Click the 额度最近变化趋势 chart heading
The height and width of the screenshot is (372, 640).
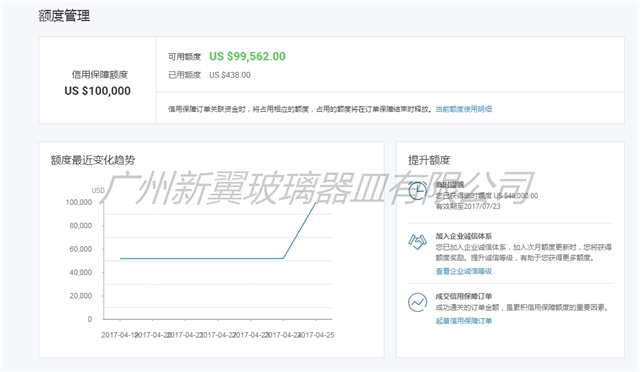(93, 160)
